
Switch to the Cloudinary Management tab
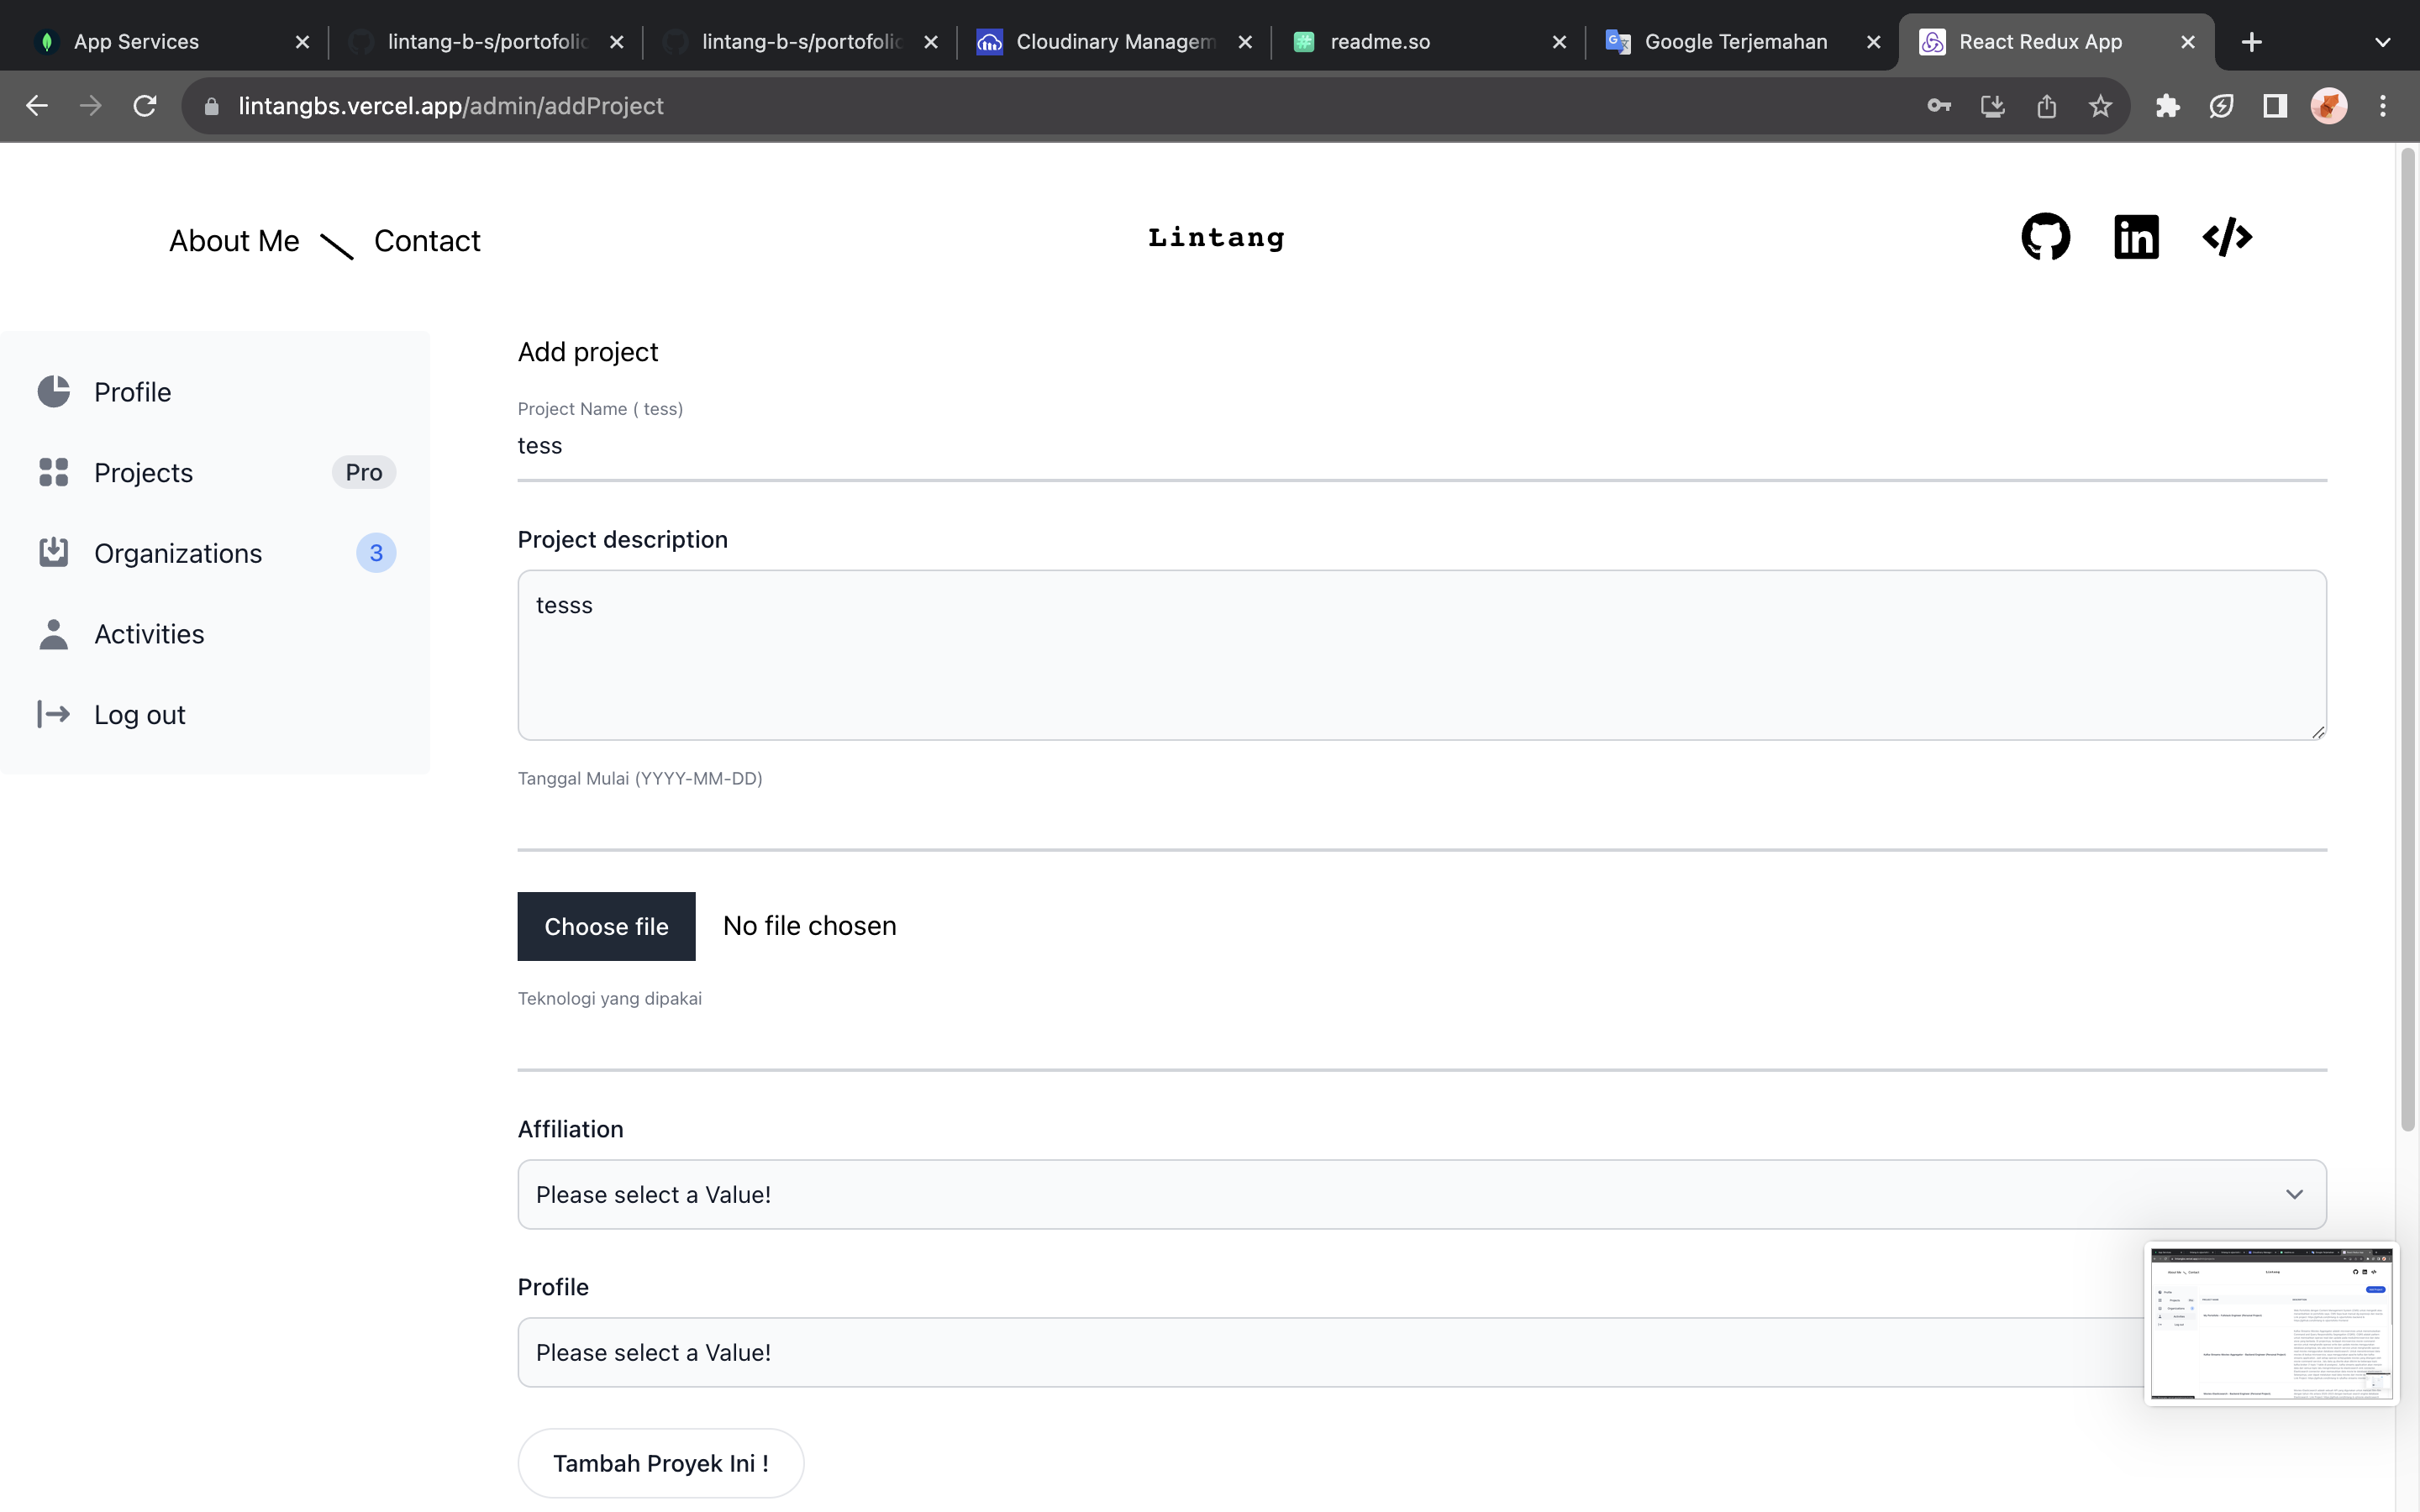[1113, 42]
